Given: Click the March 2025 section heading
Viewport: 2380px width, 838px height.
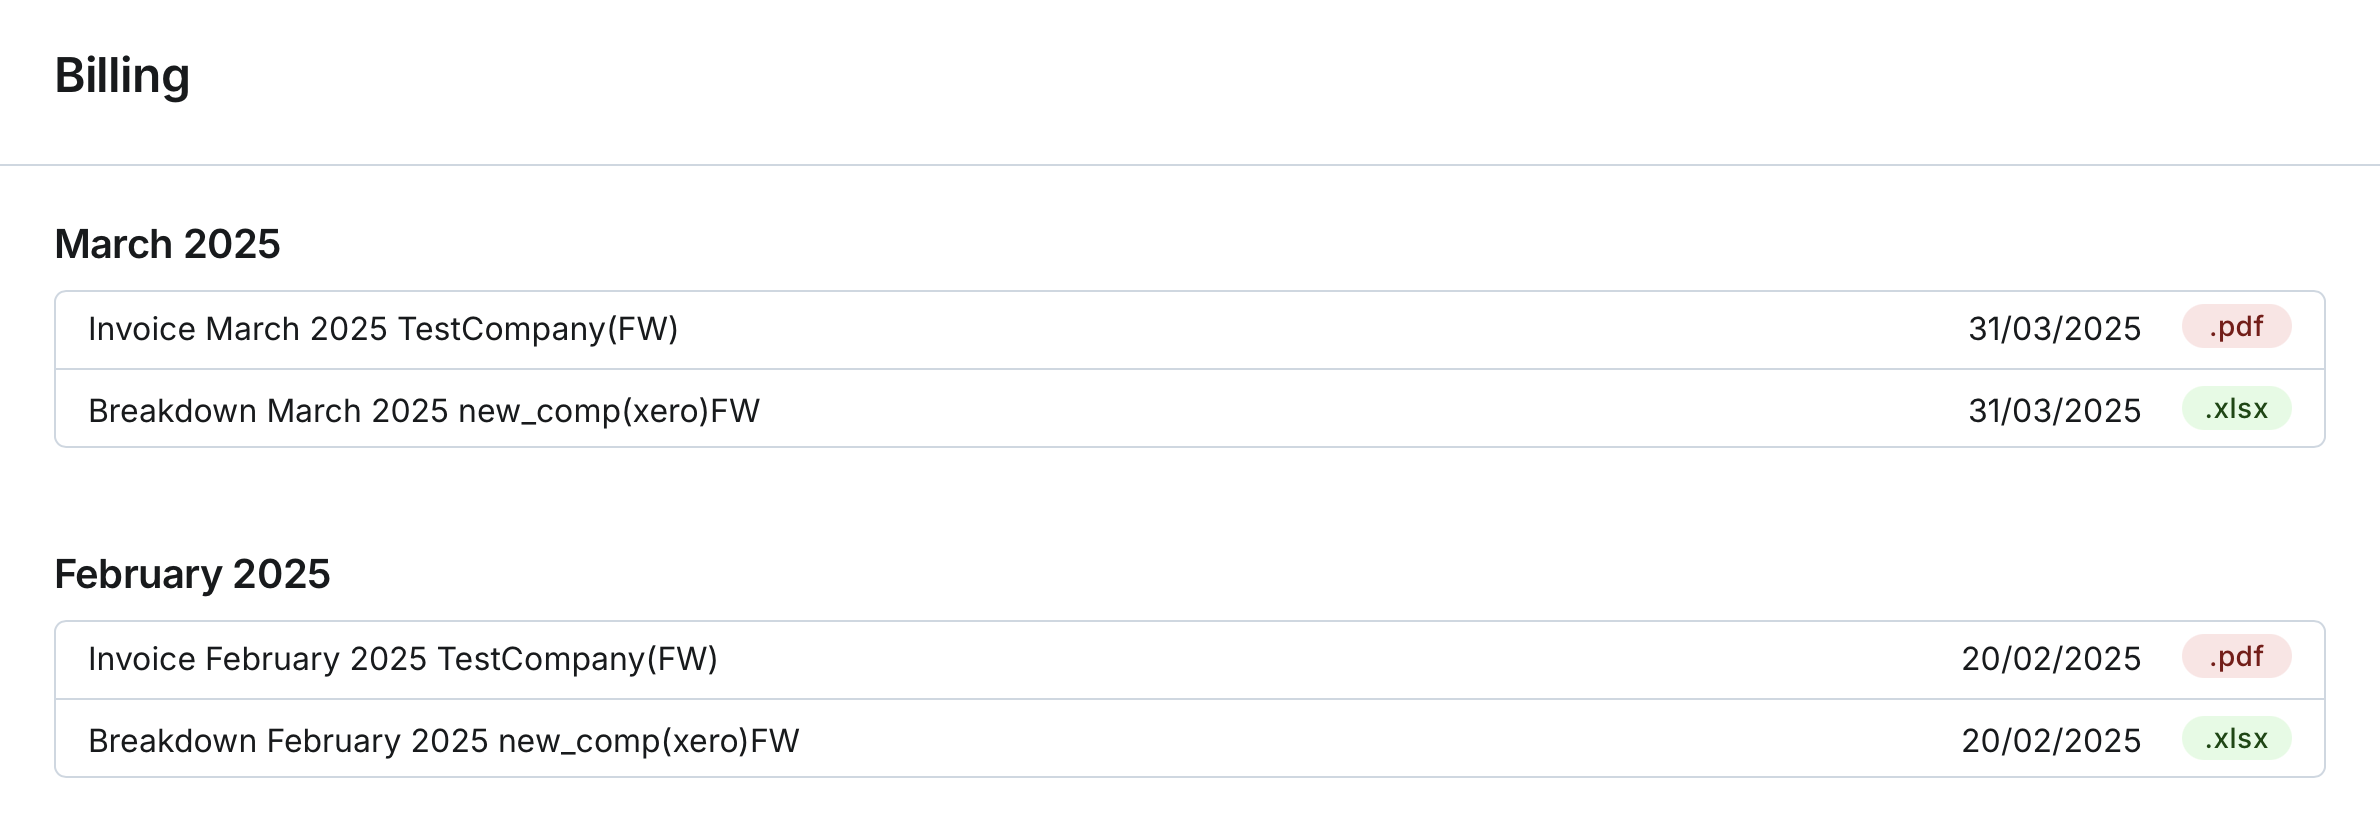Looking at the screenshot, I should pos(167,244).
